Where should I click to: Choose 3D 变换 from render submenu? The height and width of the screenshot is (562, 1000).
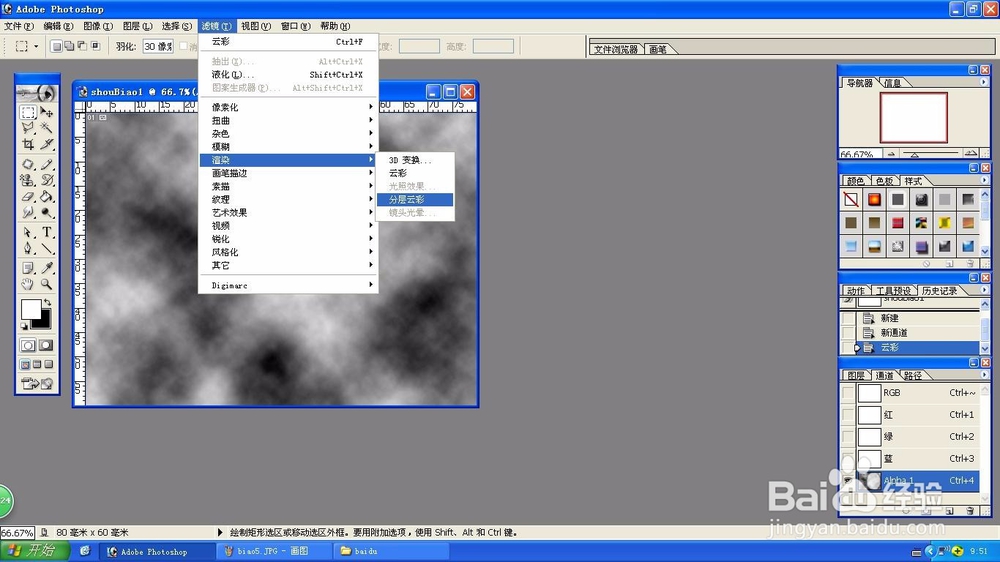coord(415,160)
